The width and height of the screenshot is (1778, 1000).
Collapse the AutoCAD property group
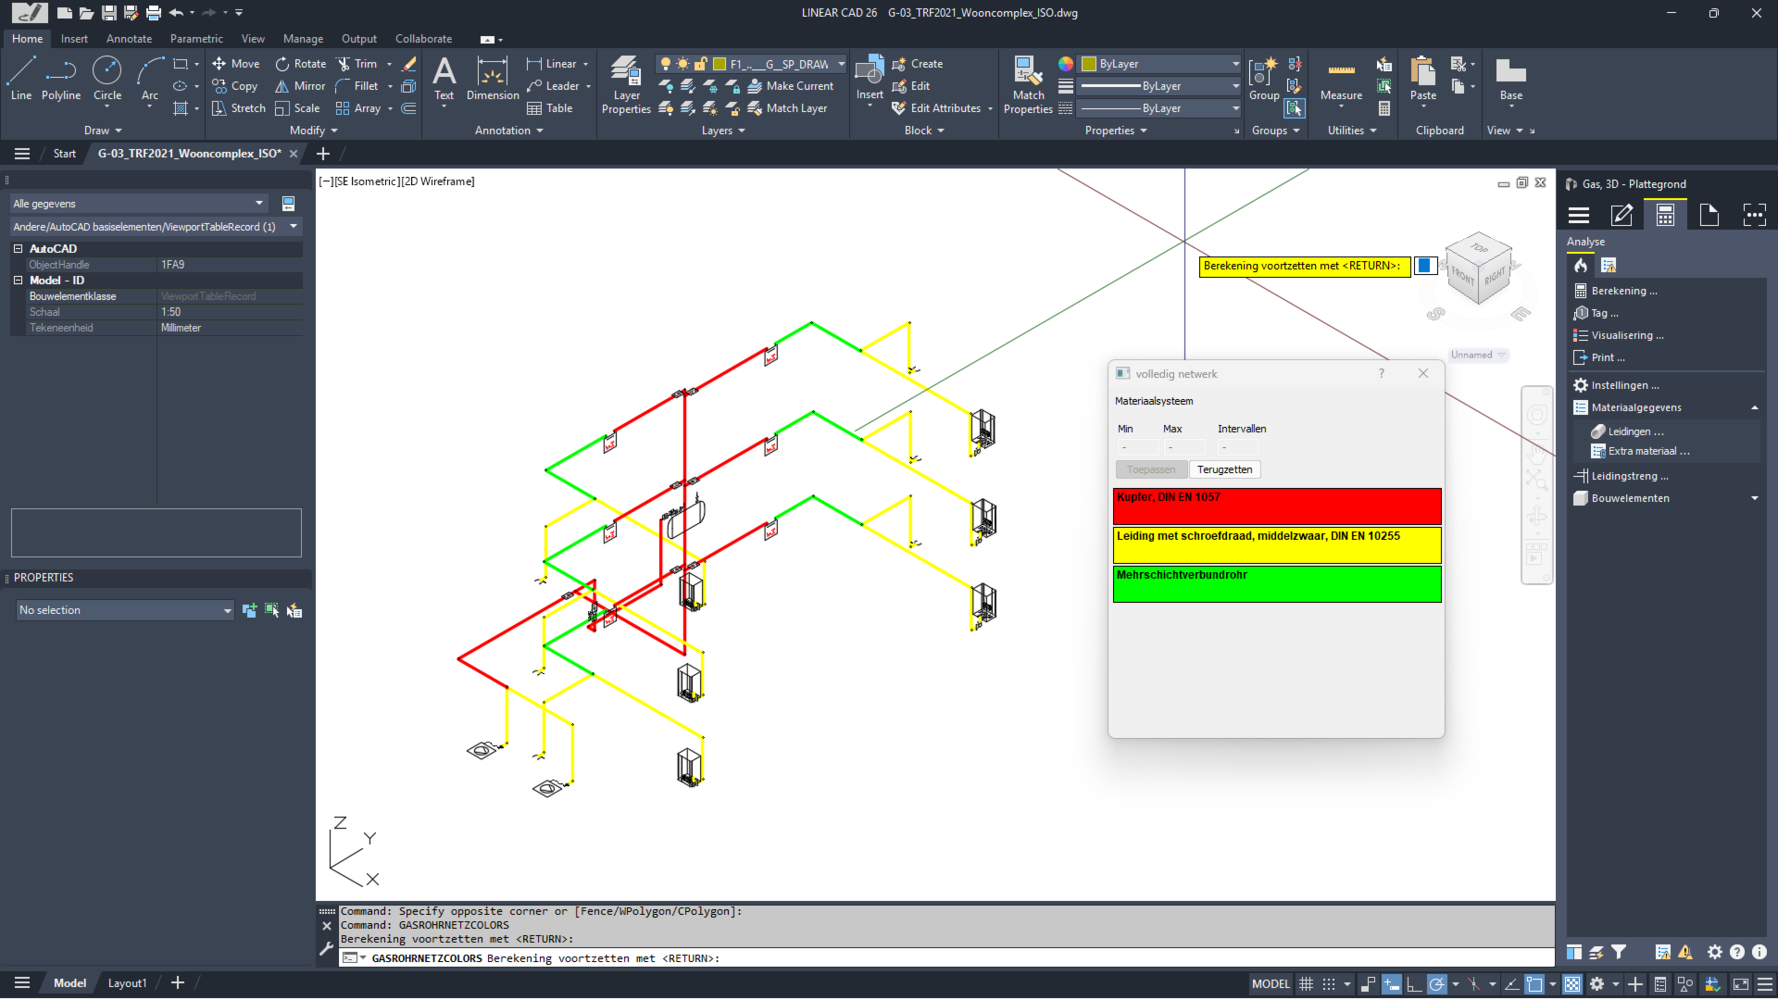(x=18, y=249)
